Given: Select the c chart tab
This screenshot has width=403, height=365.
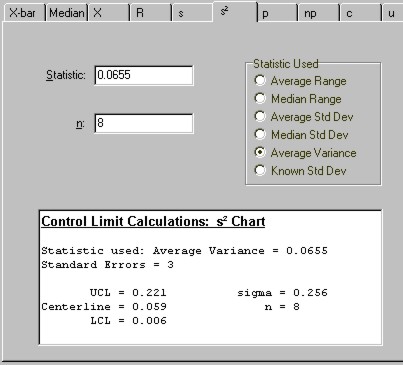Looking at the screenshot, I should click(361, 13).
